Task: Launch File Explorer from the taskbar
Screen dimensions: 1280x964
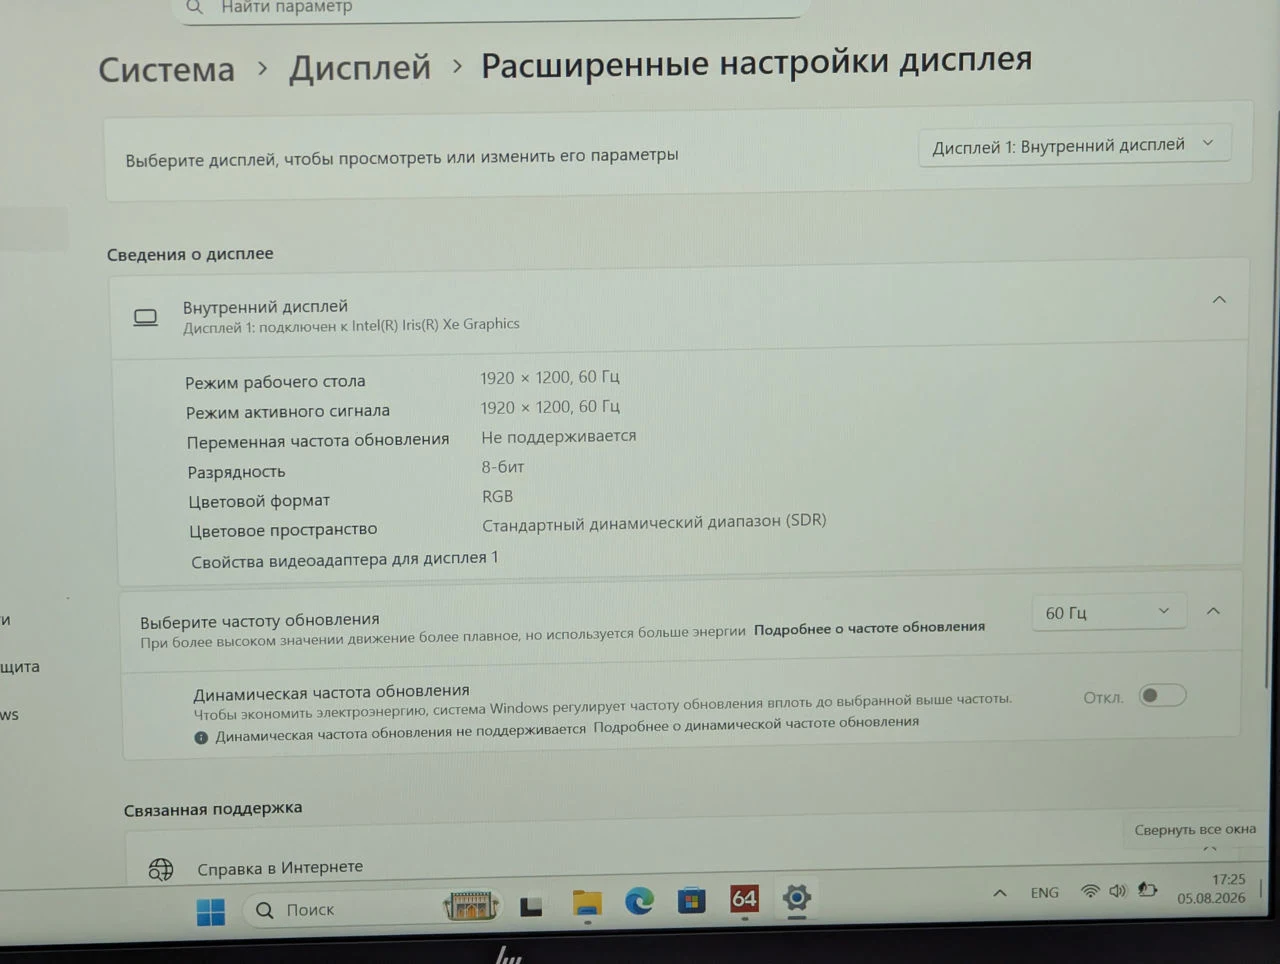Action: pyautogui.click(x=587, y=903)
